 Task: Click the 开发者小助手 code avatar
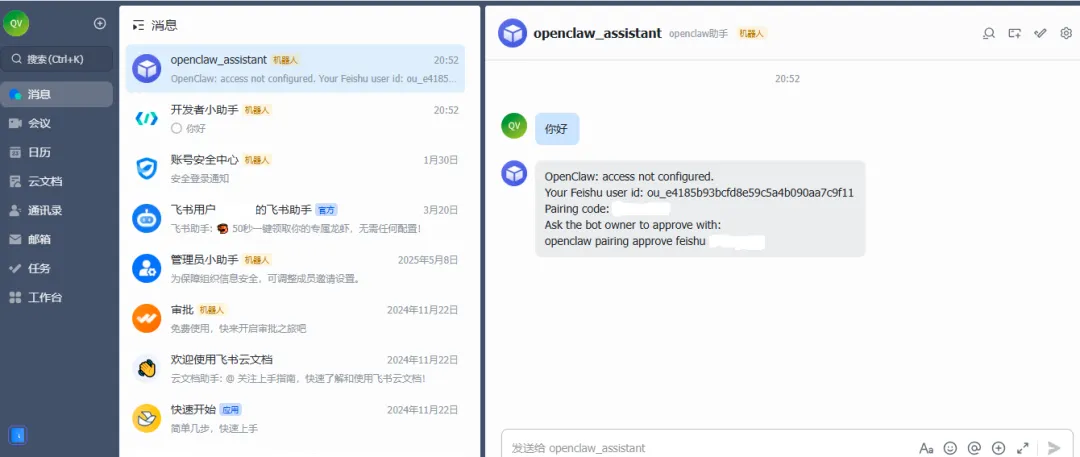(x=147, y=119)
